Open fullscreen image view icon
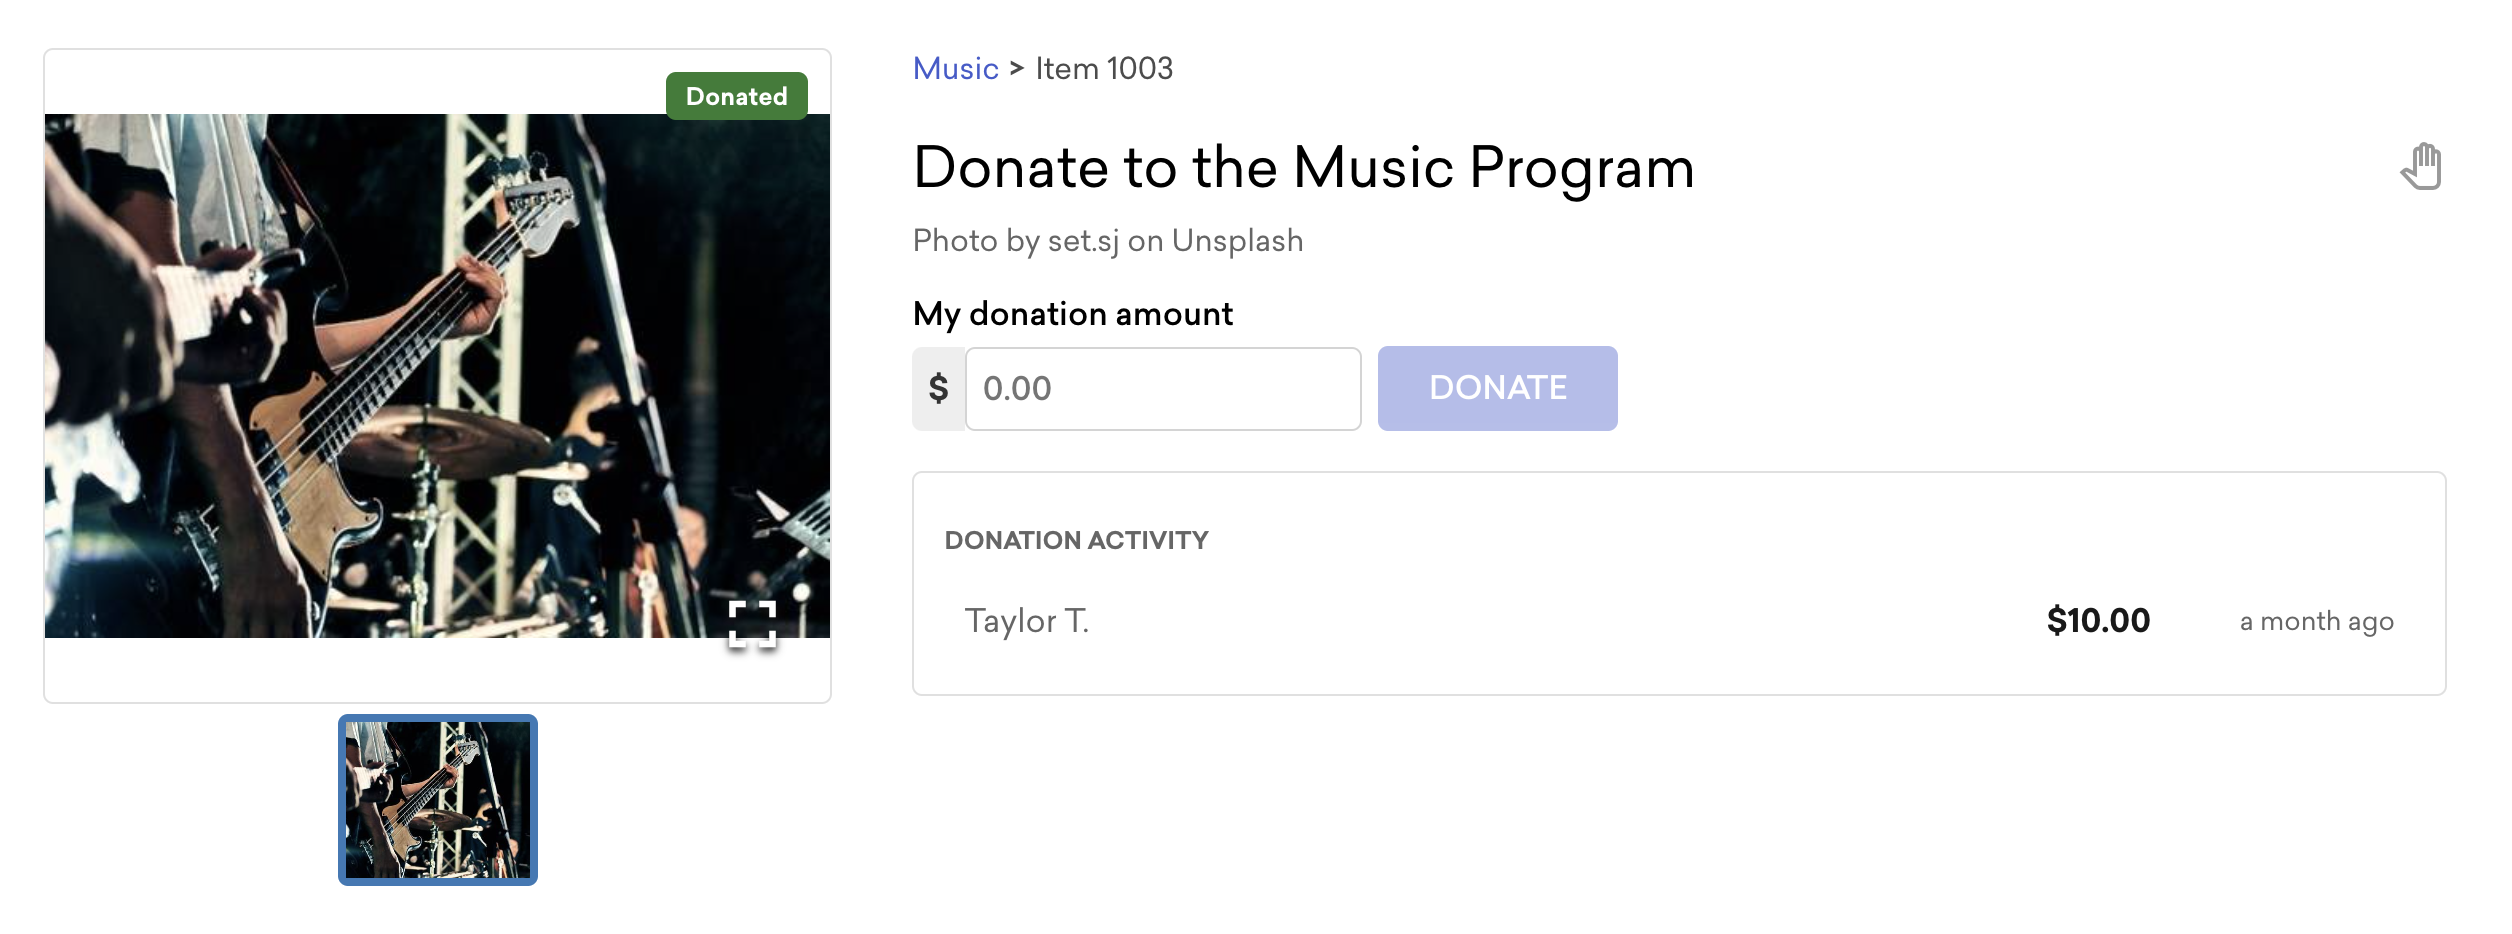2512x934 pixels. (x=752, y=624)
